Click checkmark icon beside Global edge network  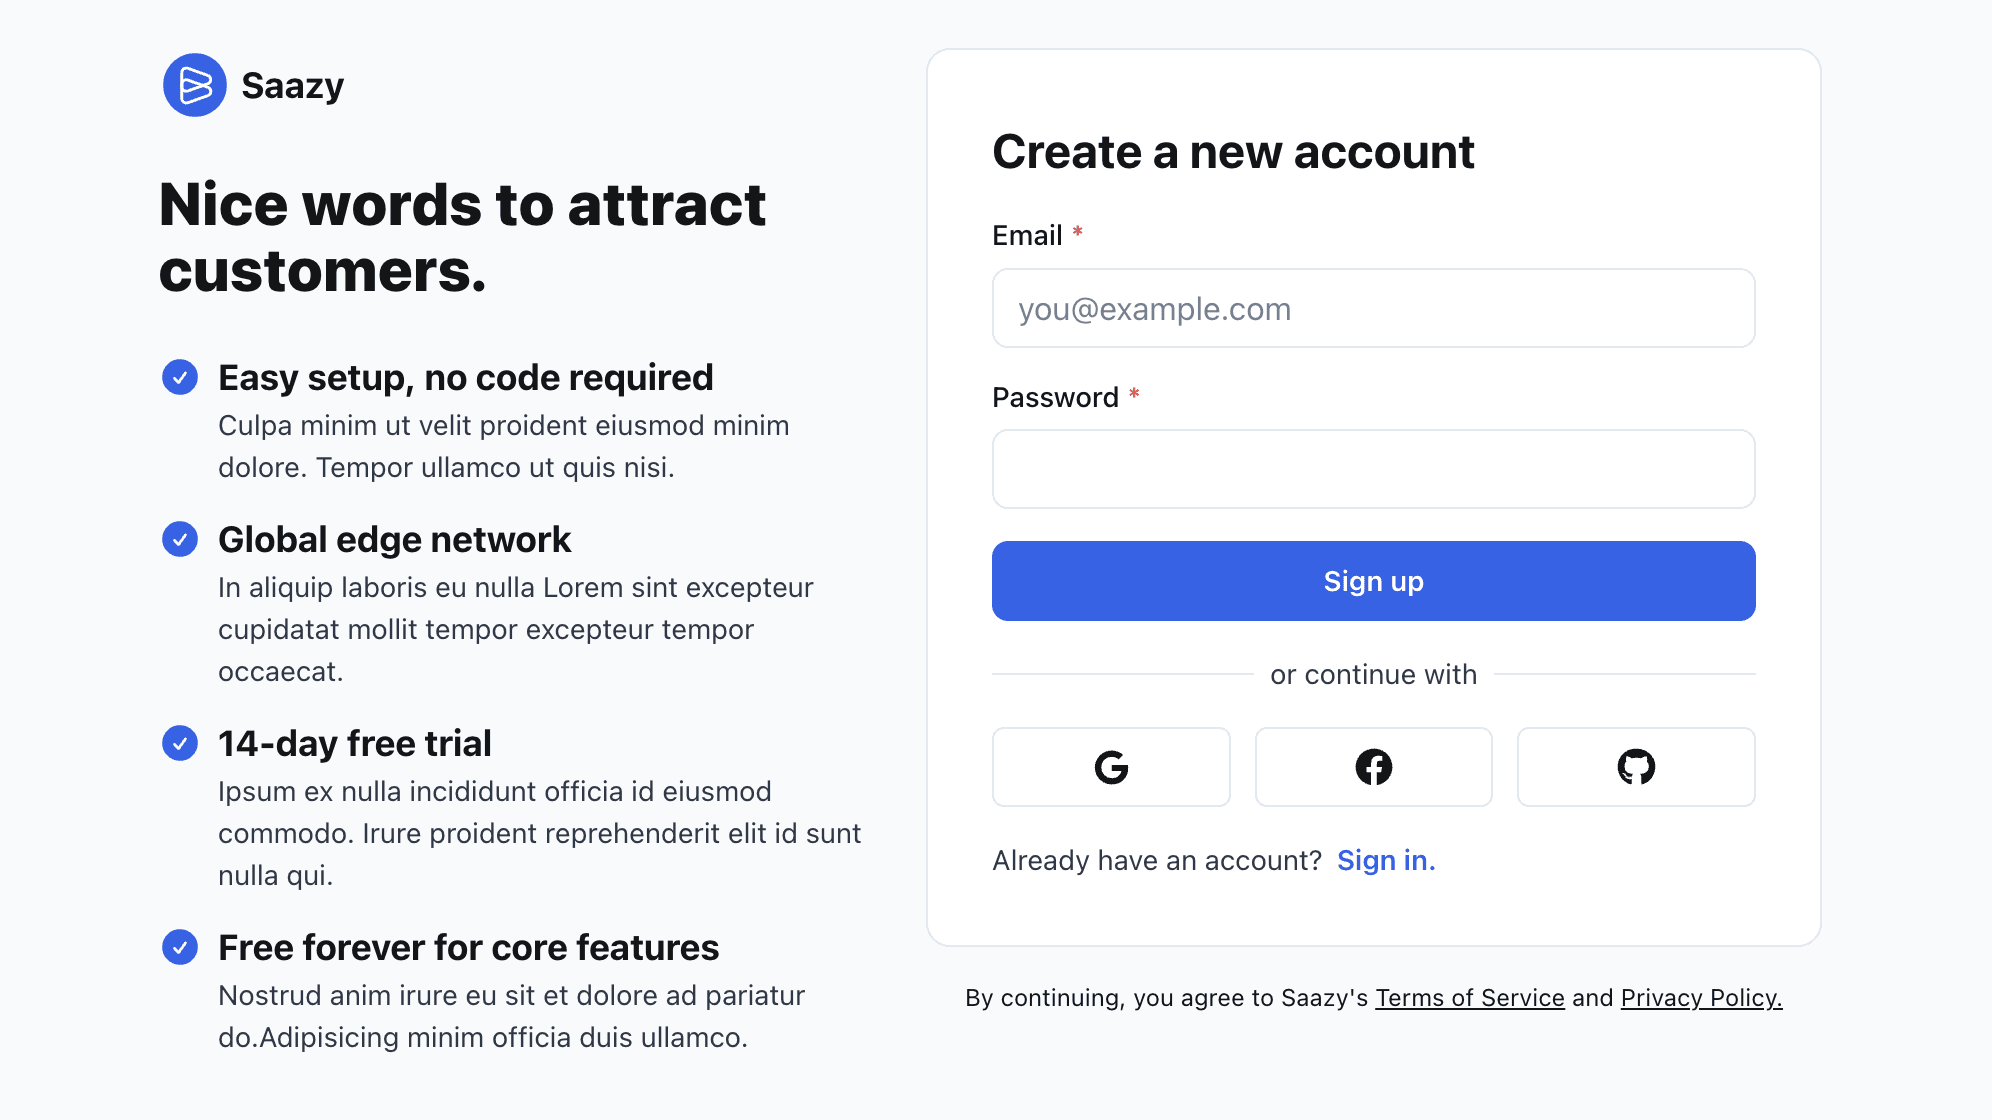pos(180,539)
